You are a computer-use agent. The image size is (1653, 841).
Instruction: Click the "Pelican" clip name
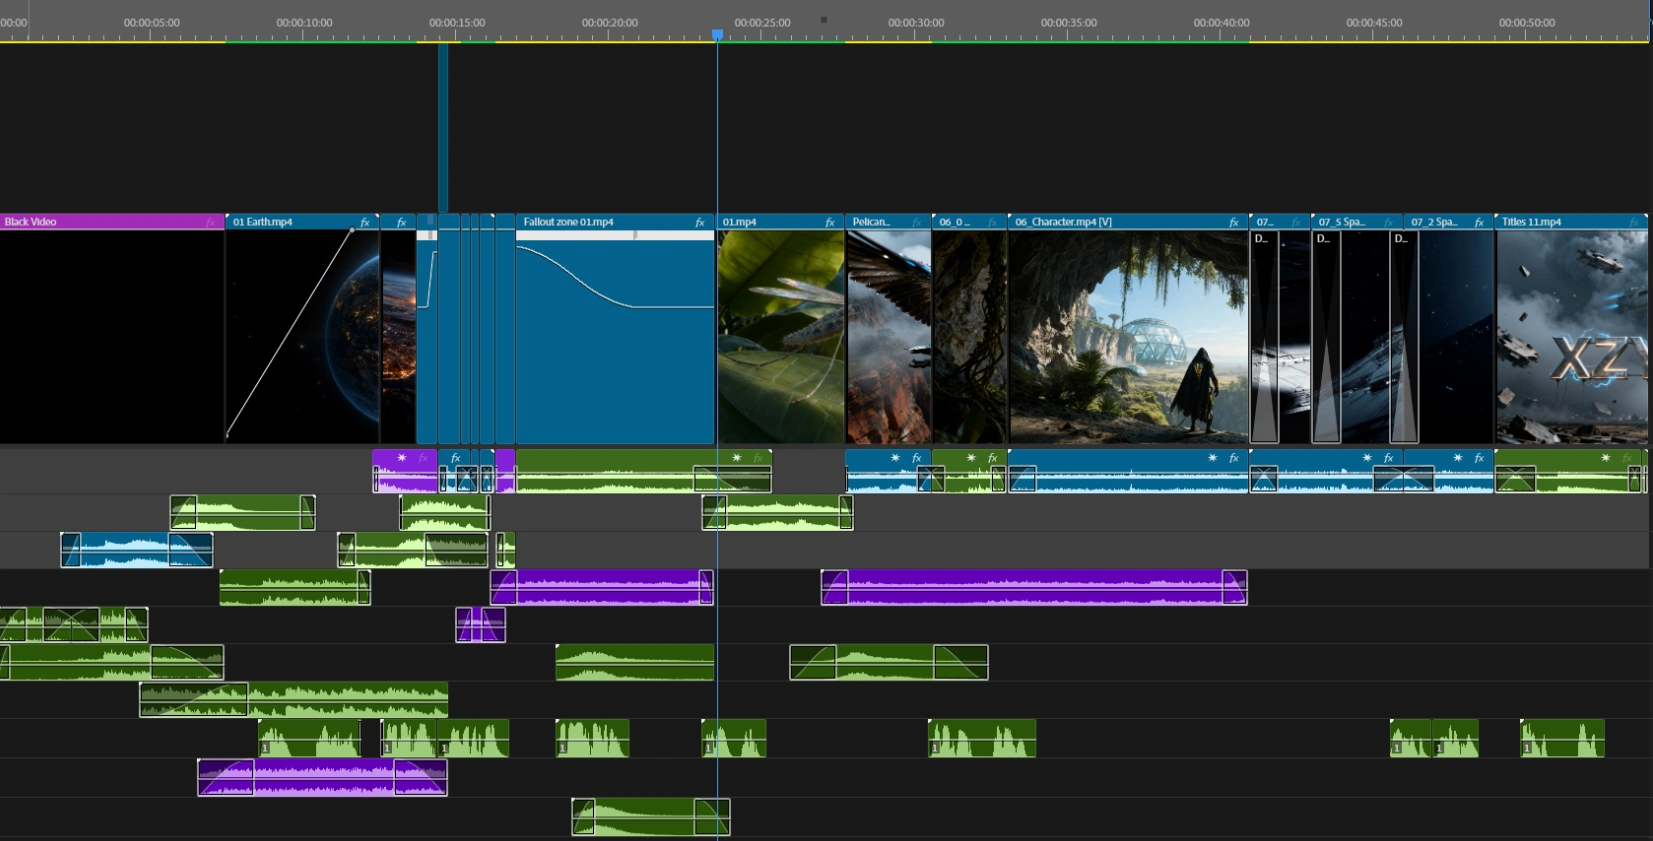tap(871, 222)
